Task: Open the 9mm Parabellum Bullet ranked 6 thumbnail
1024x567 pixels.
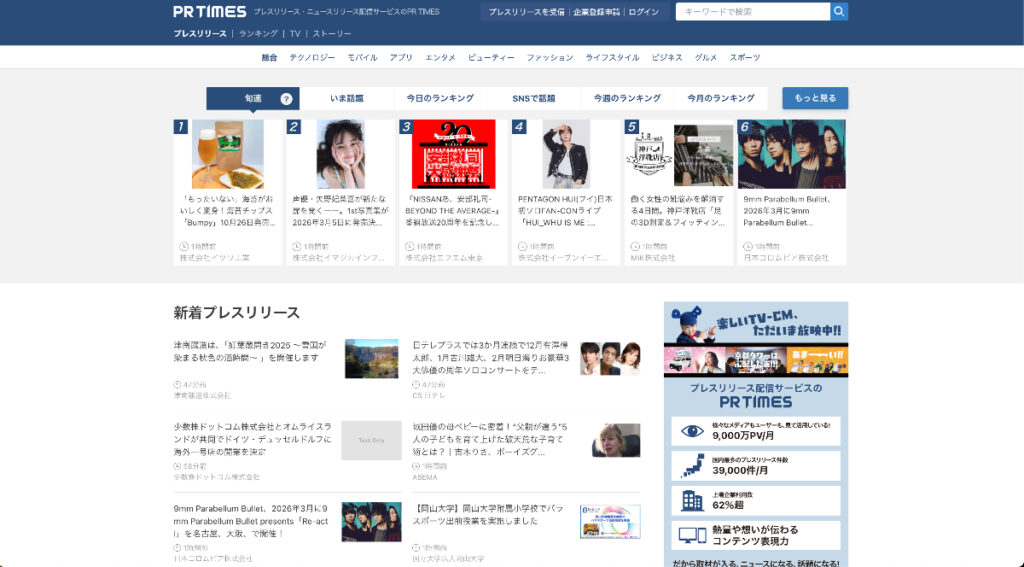Action: pyautogui.click(x=791, y=155)
